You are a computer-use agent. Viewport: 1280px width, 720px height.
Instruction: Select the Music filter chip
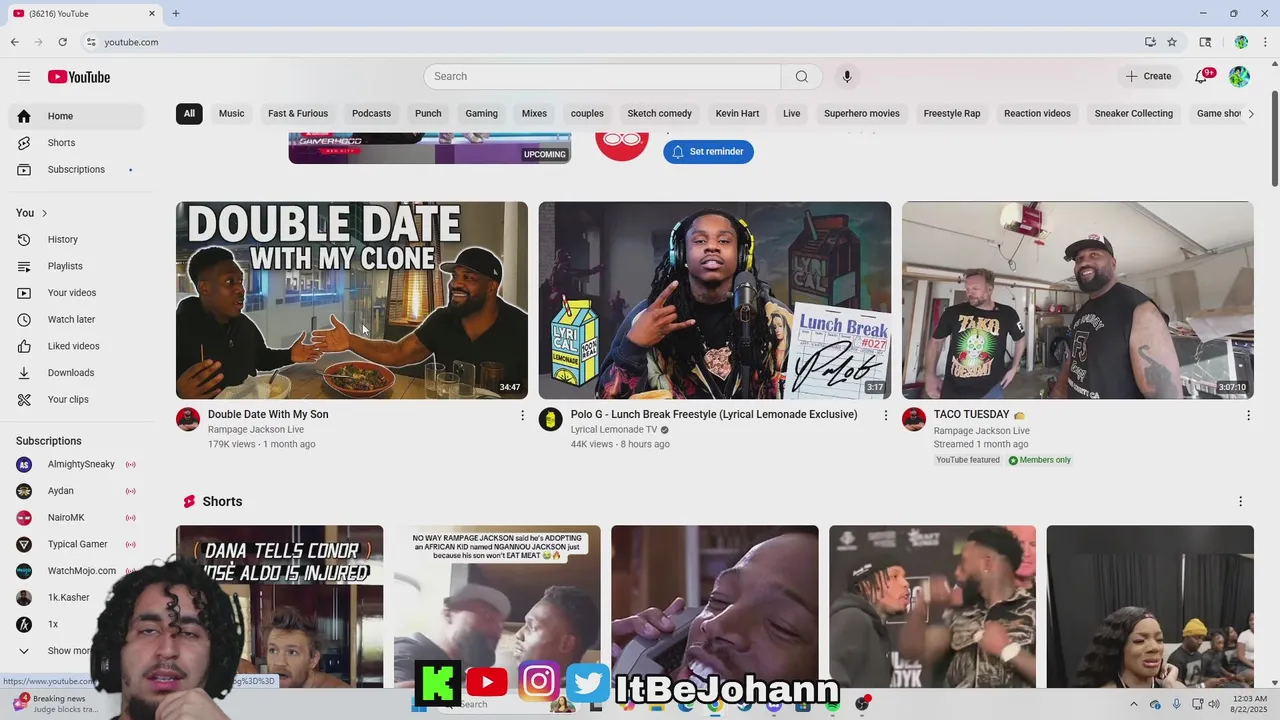[232, 114]
